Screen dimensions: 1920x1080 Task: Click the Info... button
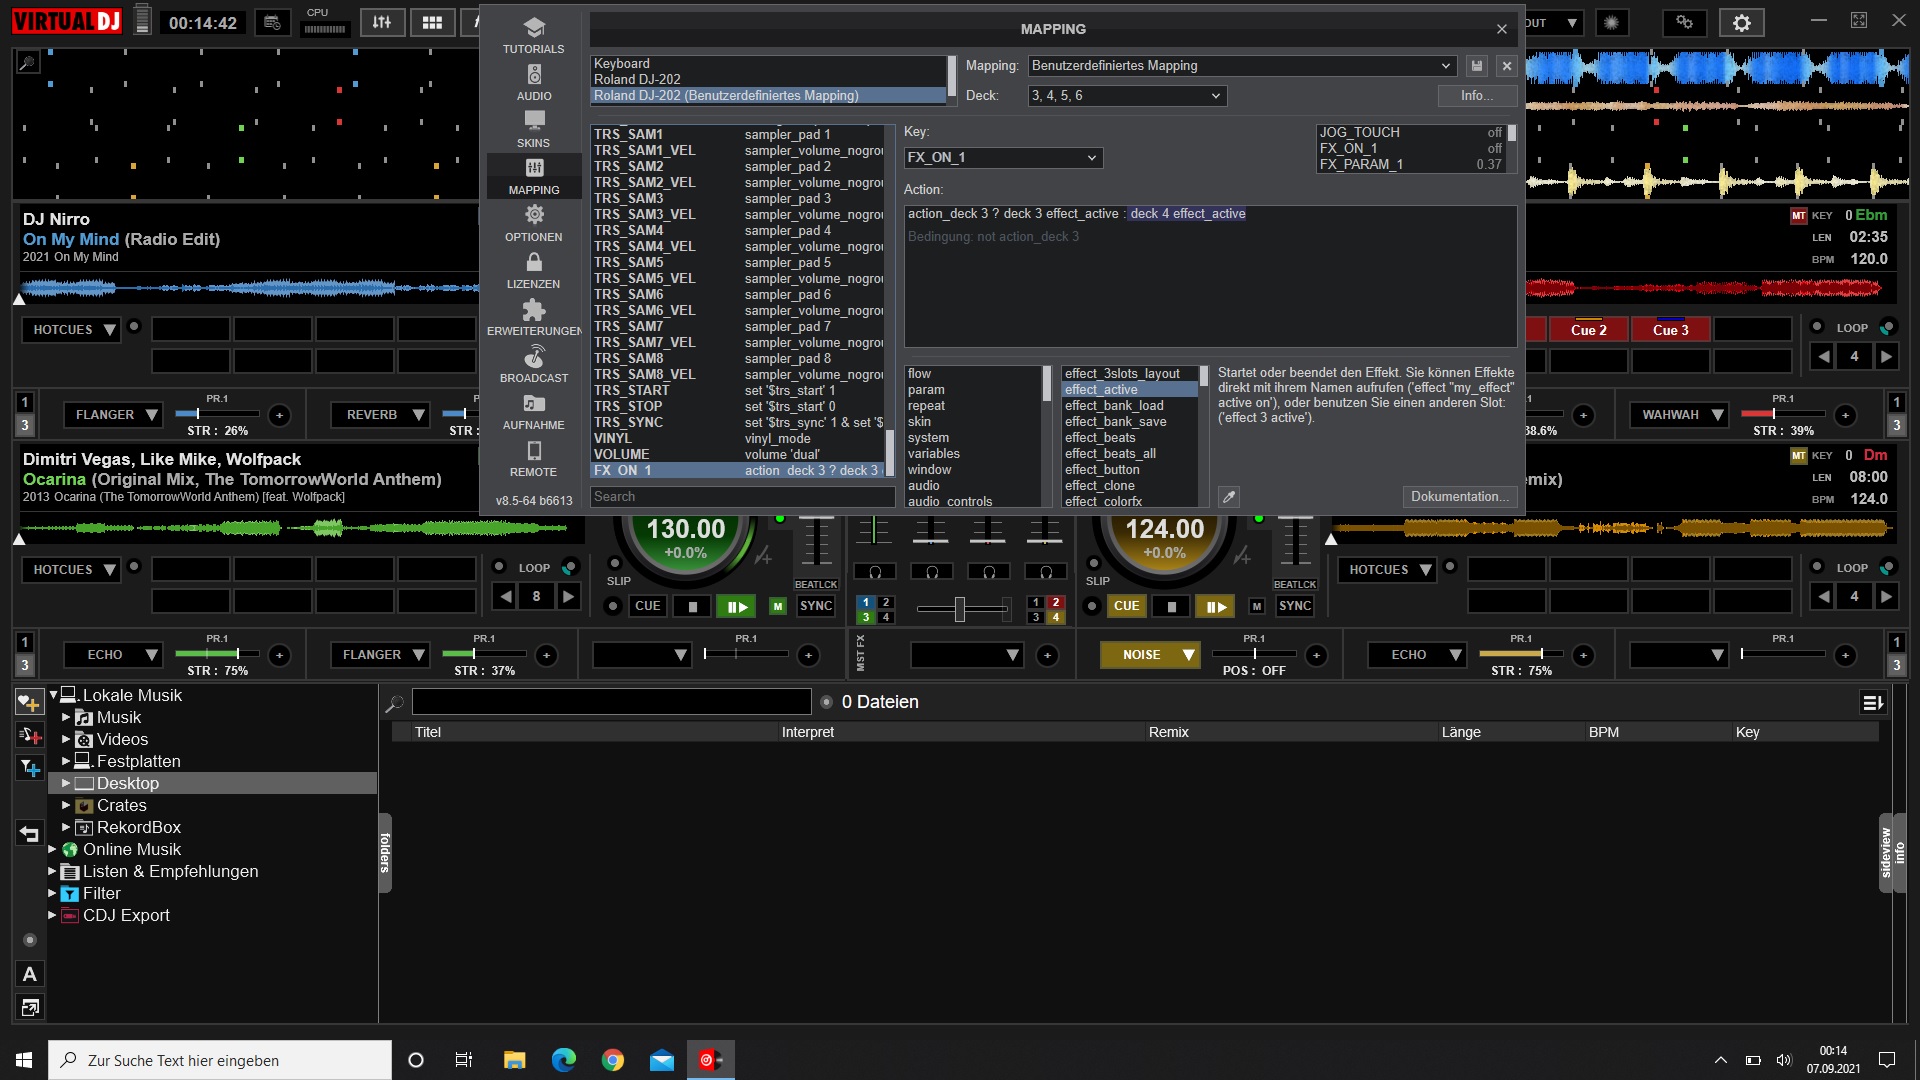pyautogui.click(x=1477, y=96)
